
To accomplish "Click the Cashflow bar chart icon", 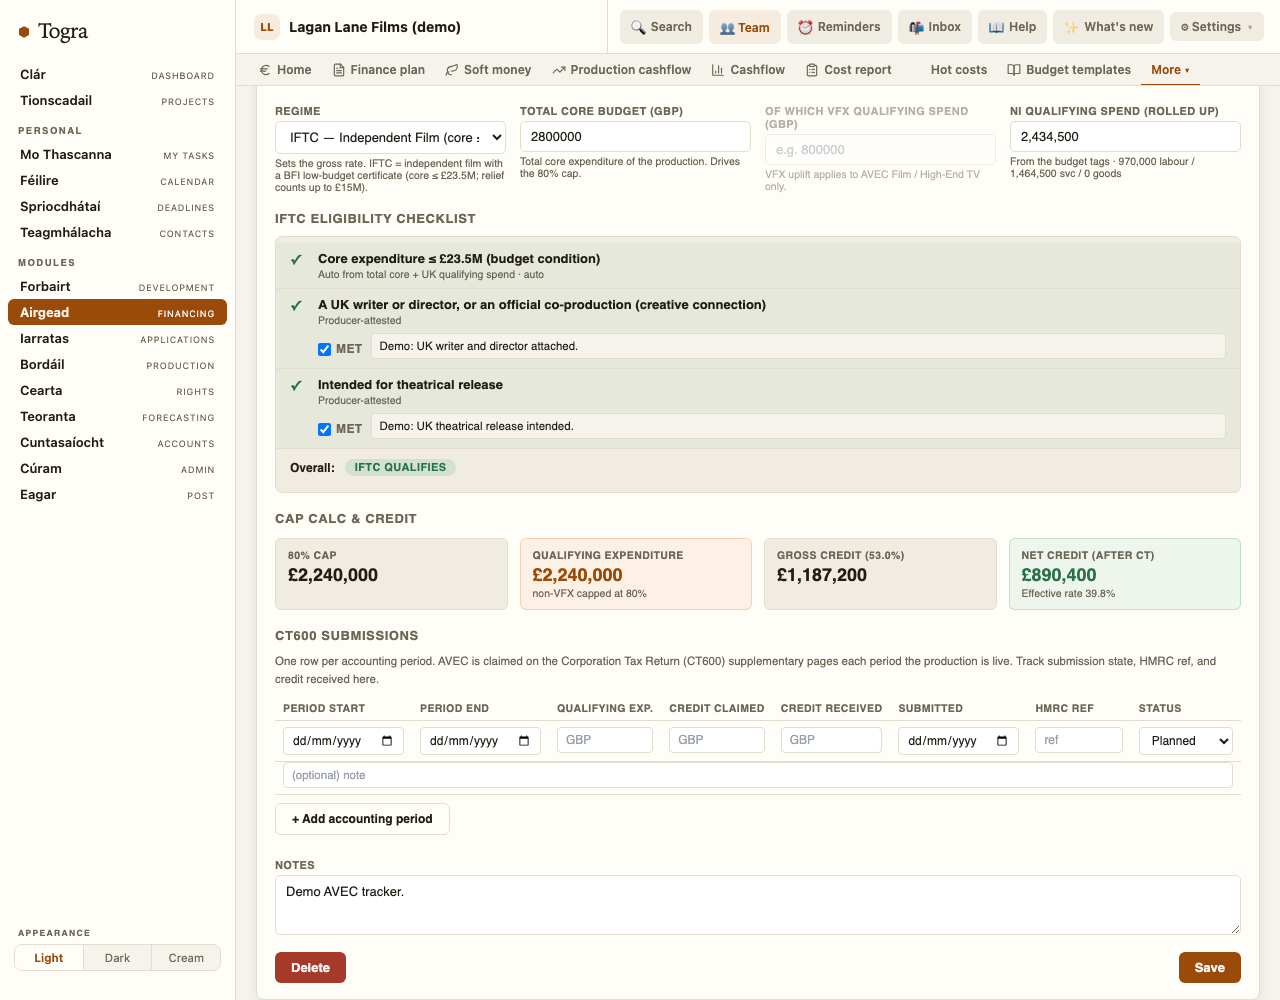I will click(x=718, y=70).
